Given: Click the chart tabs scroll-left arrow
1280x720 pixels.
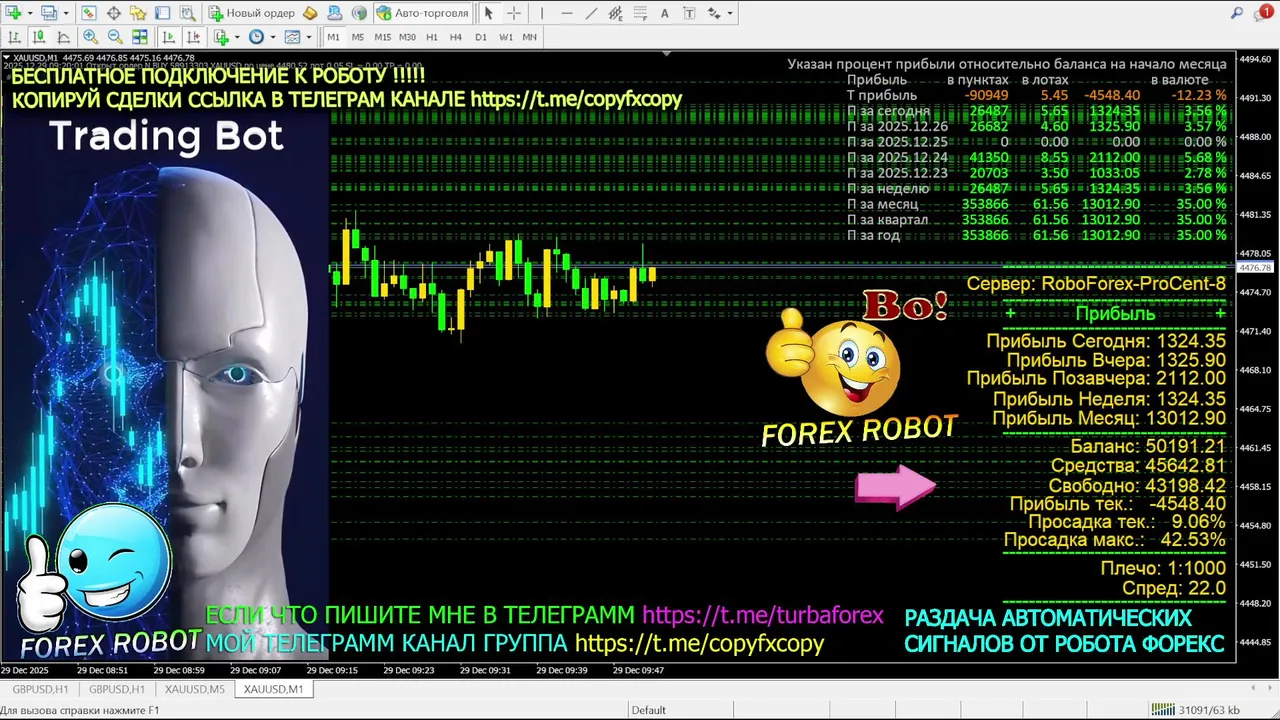Looking at the screenshot, I should coord(1254,689).
